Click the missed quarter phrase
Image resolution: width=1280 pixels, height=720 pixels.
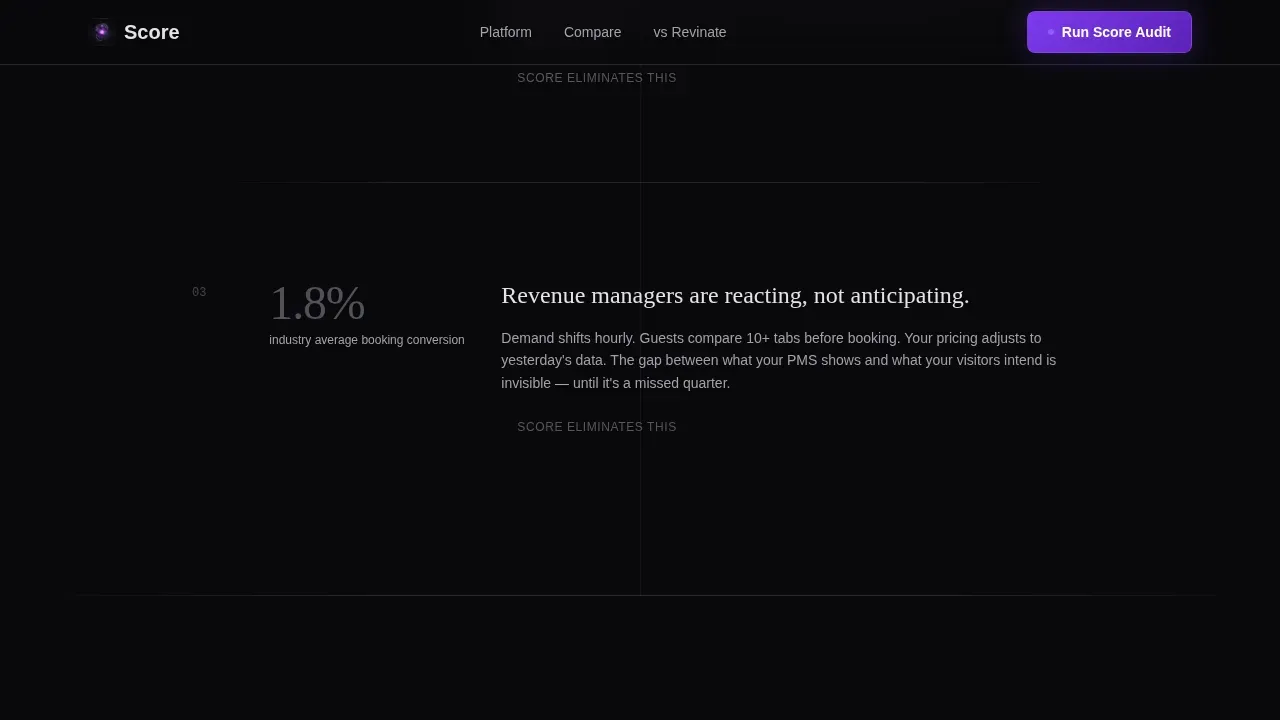(x=691, y=383)
